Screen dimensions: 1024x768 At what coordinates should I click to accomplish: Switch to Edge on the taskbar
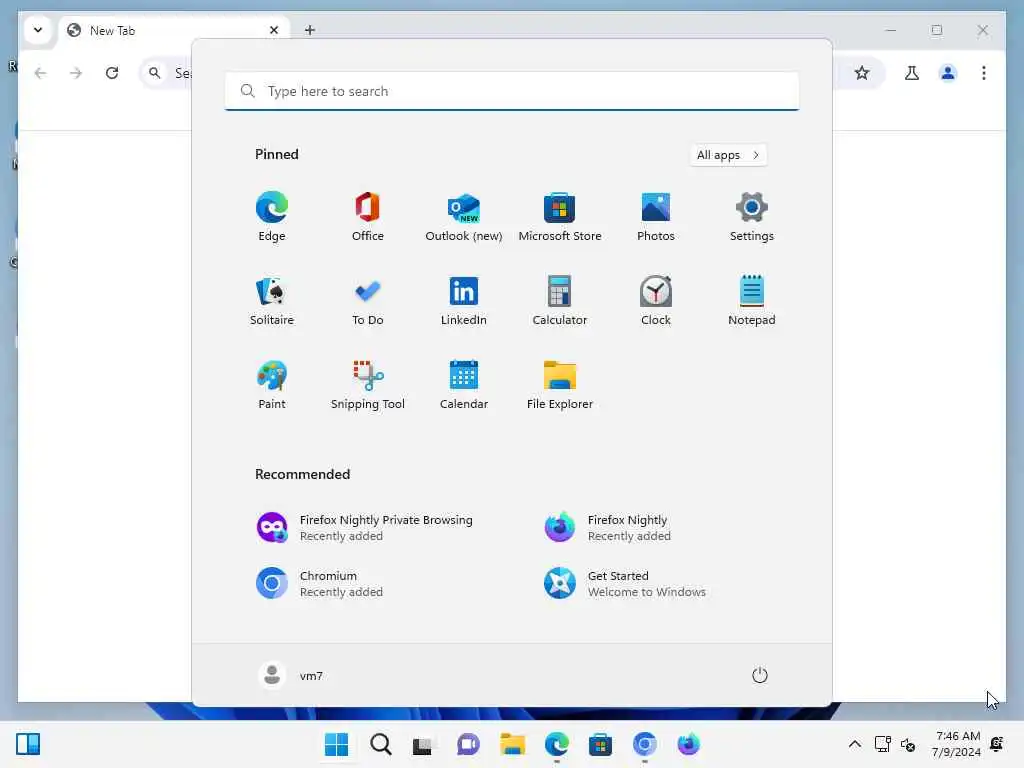556,744
